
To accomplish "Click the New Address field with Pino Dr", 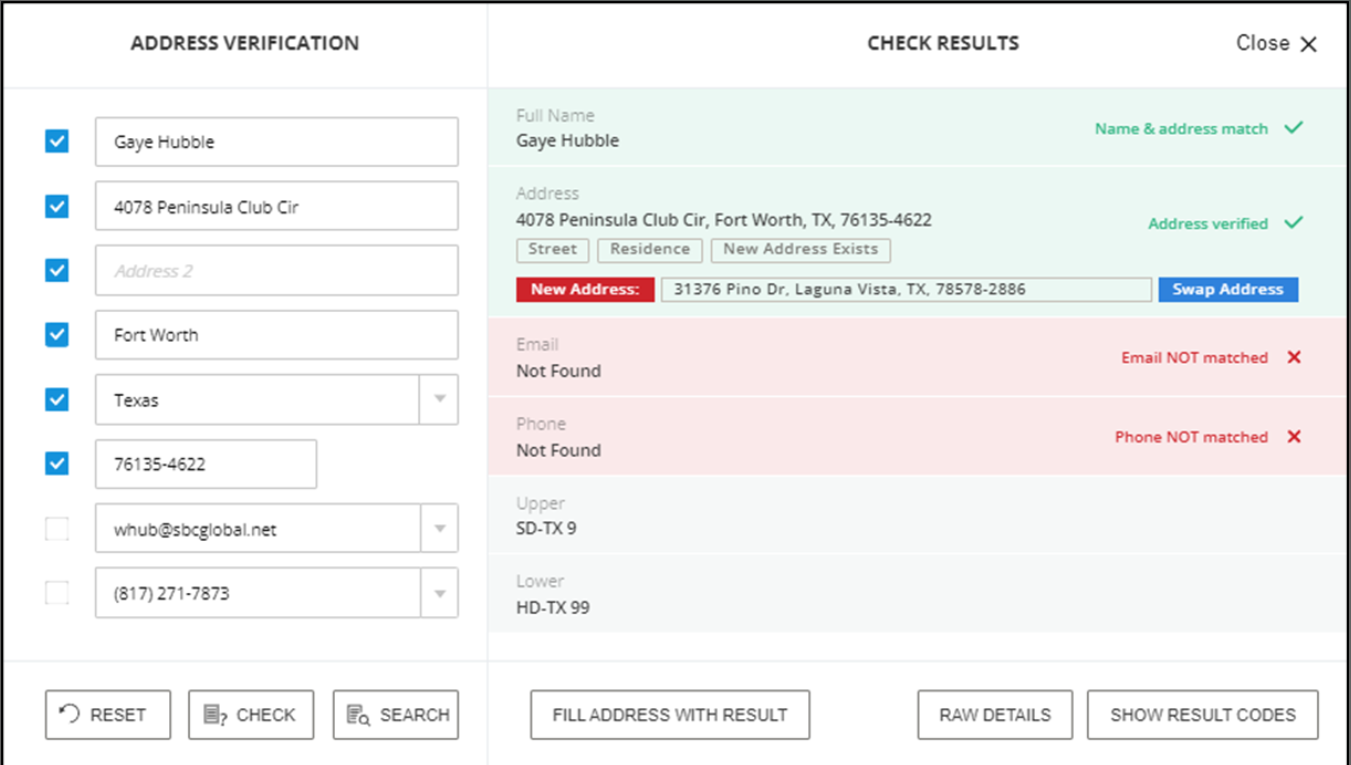I will (905, 290).
